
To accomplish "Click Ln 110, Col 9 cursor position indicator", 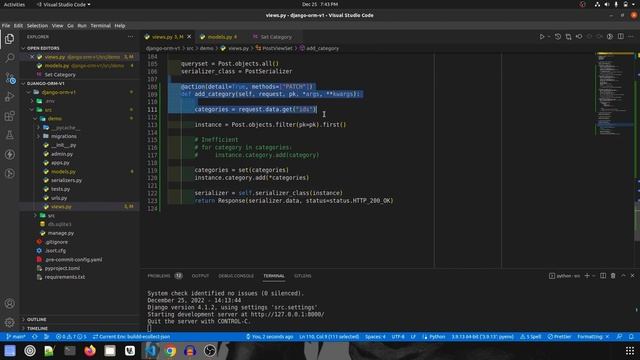I will click(x=329, y=337).
